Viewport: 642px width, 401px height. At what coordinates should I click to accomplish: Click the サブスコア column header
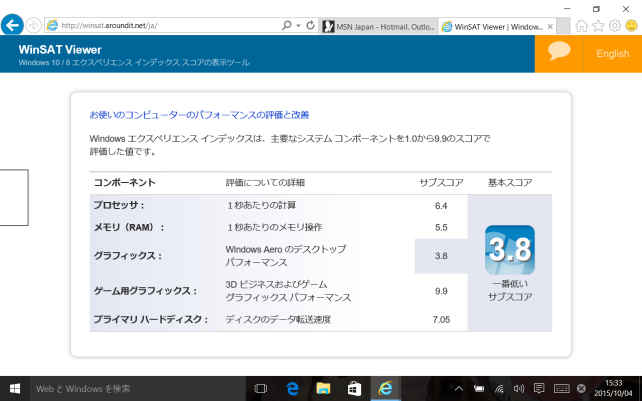point(441,183)
